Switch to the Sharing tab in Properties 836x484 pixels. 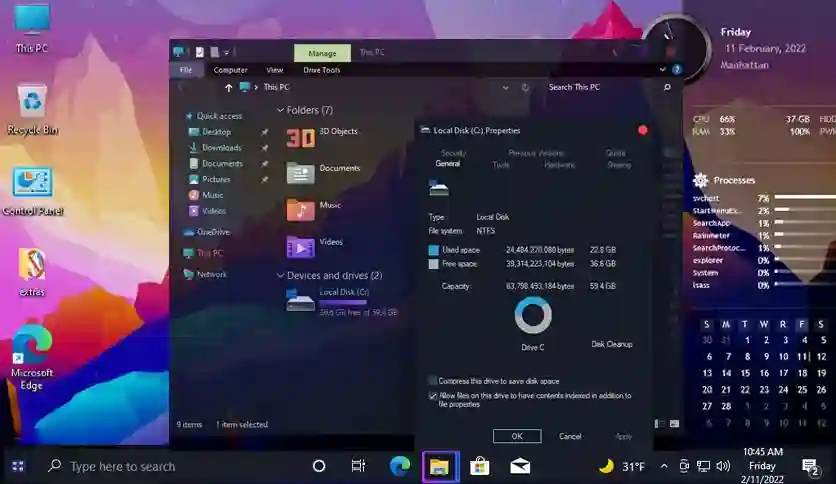(619, 165)
